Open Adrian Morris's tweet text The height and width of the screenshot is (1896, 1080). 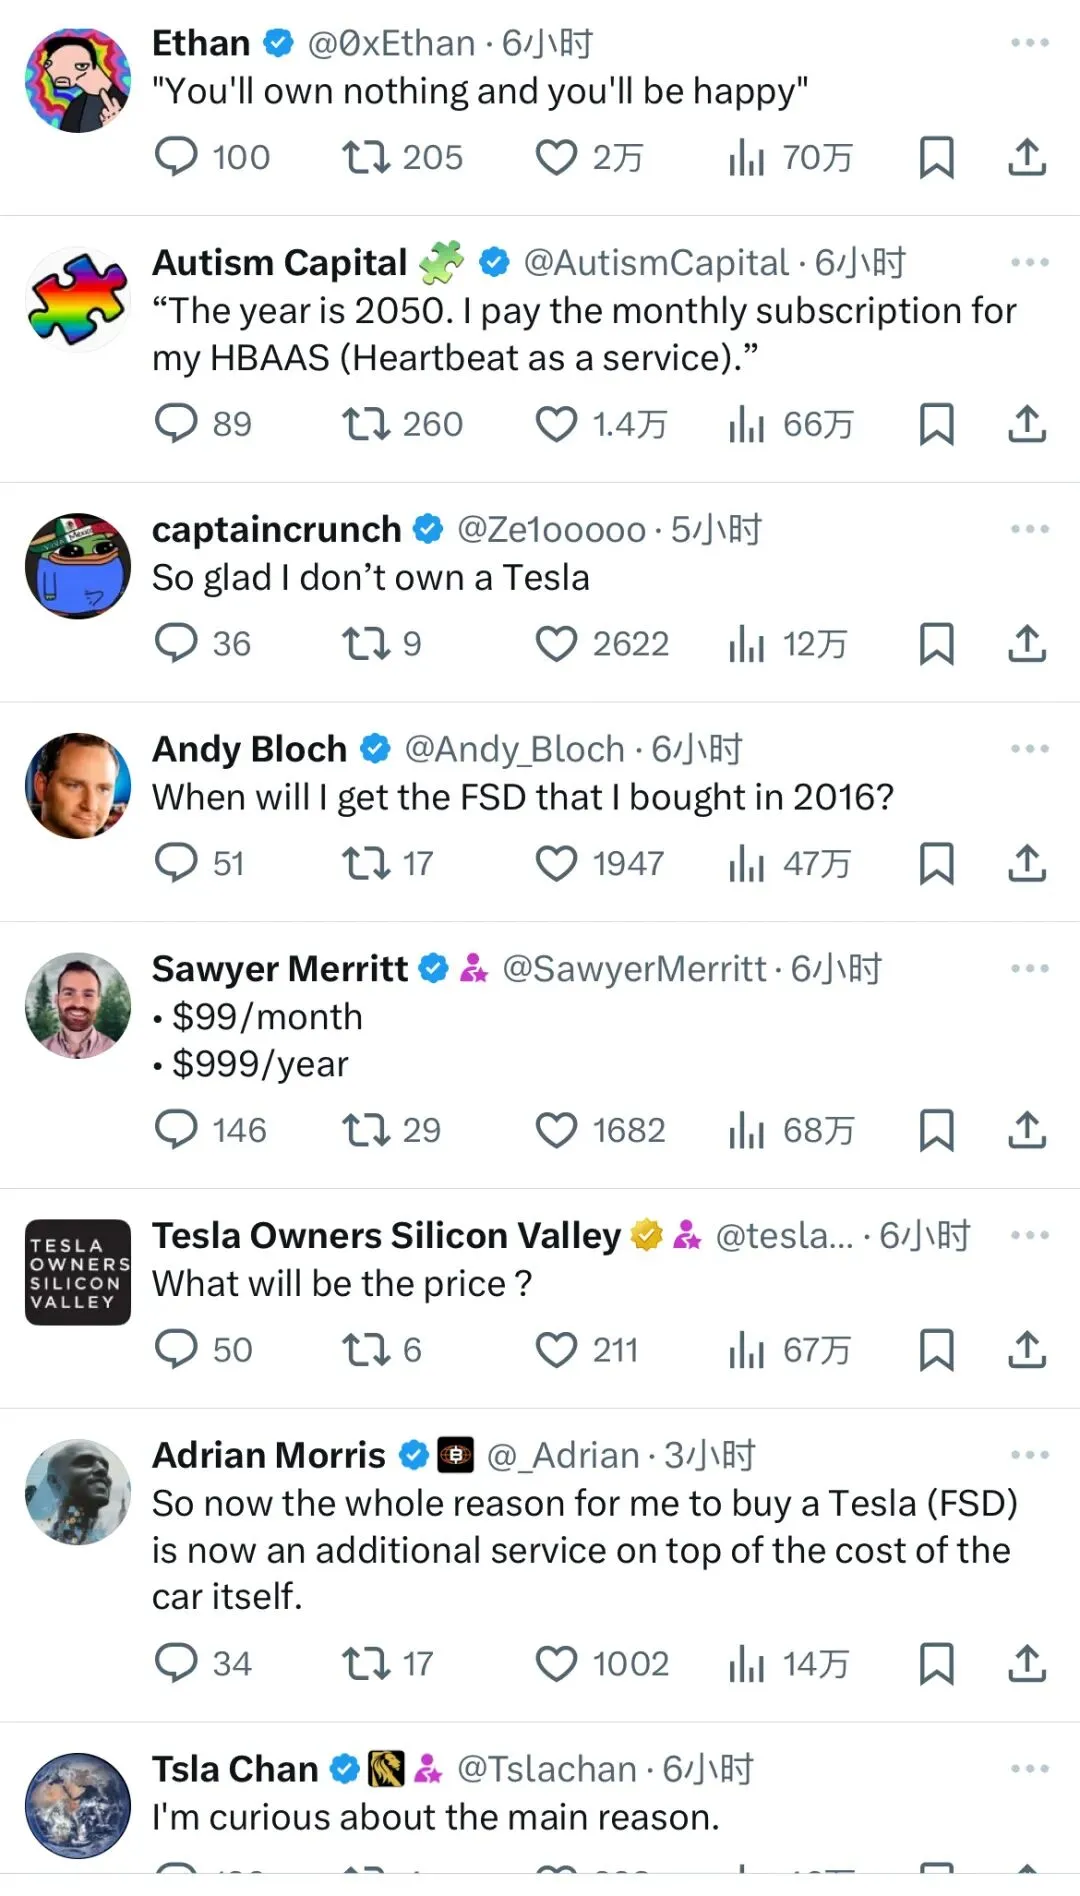[584, 1550]
